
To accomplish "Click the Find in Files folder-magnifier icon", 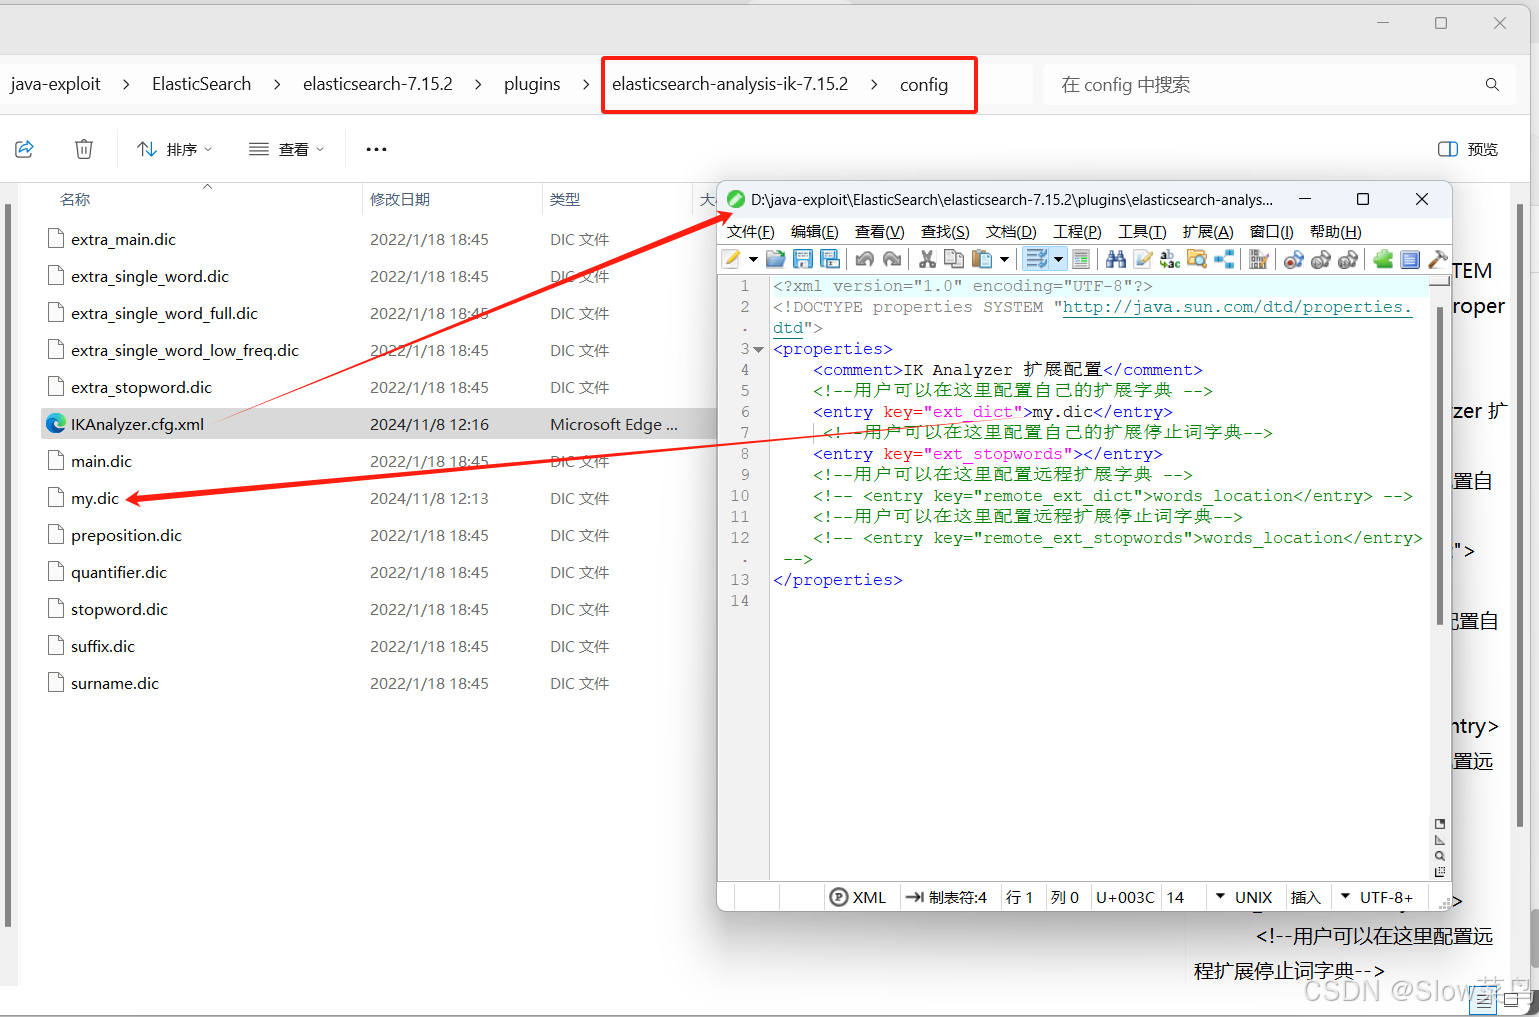I will 1197,260.
